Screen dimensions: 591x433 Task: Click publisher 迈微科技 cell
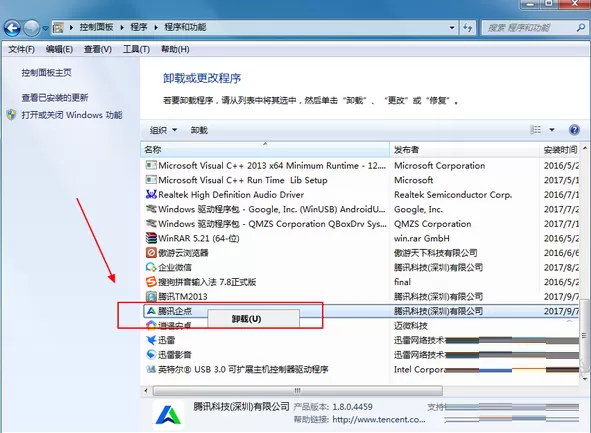(411, 326)
